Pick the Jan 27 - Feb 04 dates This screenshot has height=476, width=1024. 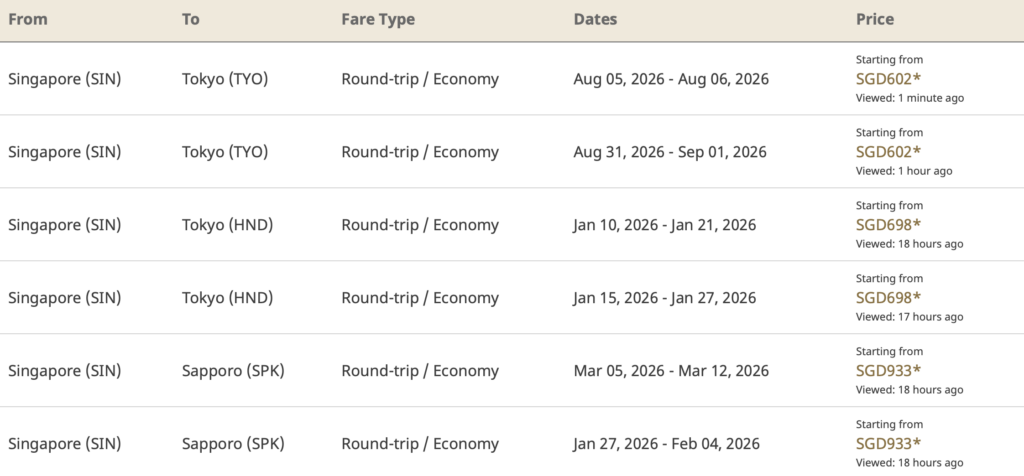point(667,444)
